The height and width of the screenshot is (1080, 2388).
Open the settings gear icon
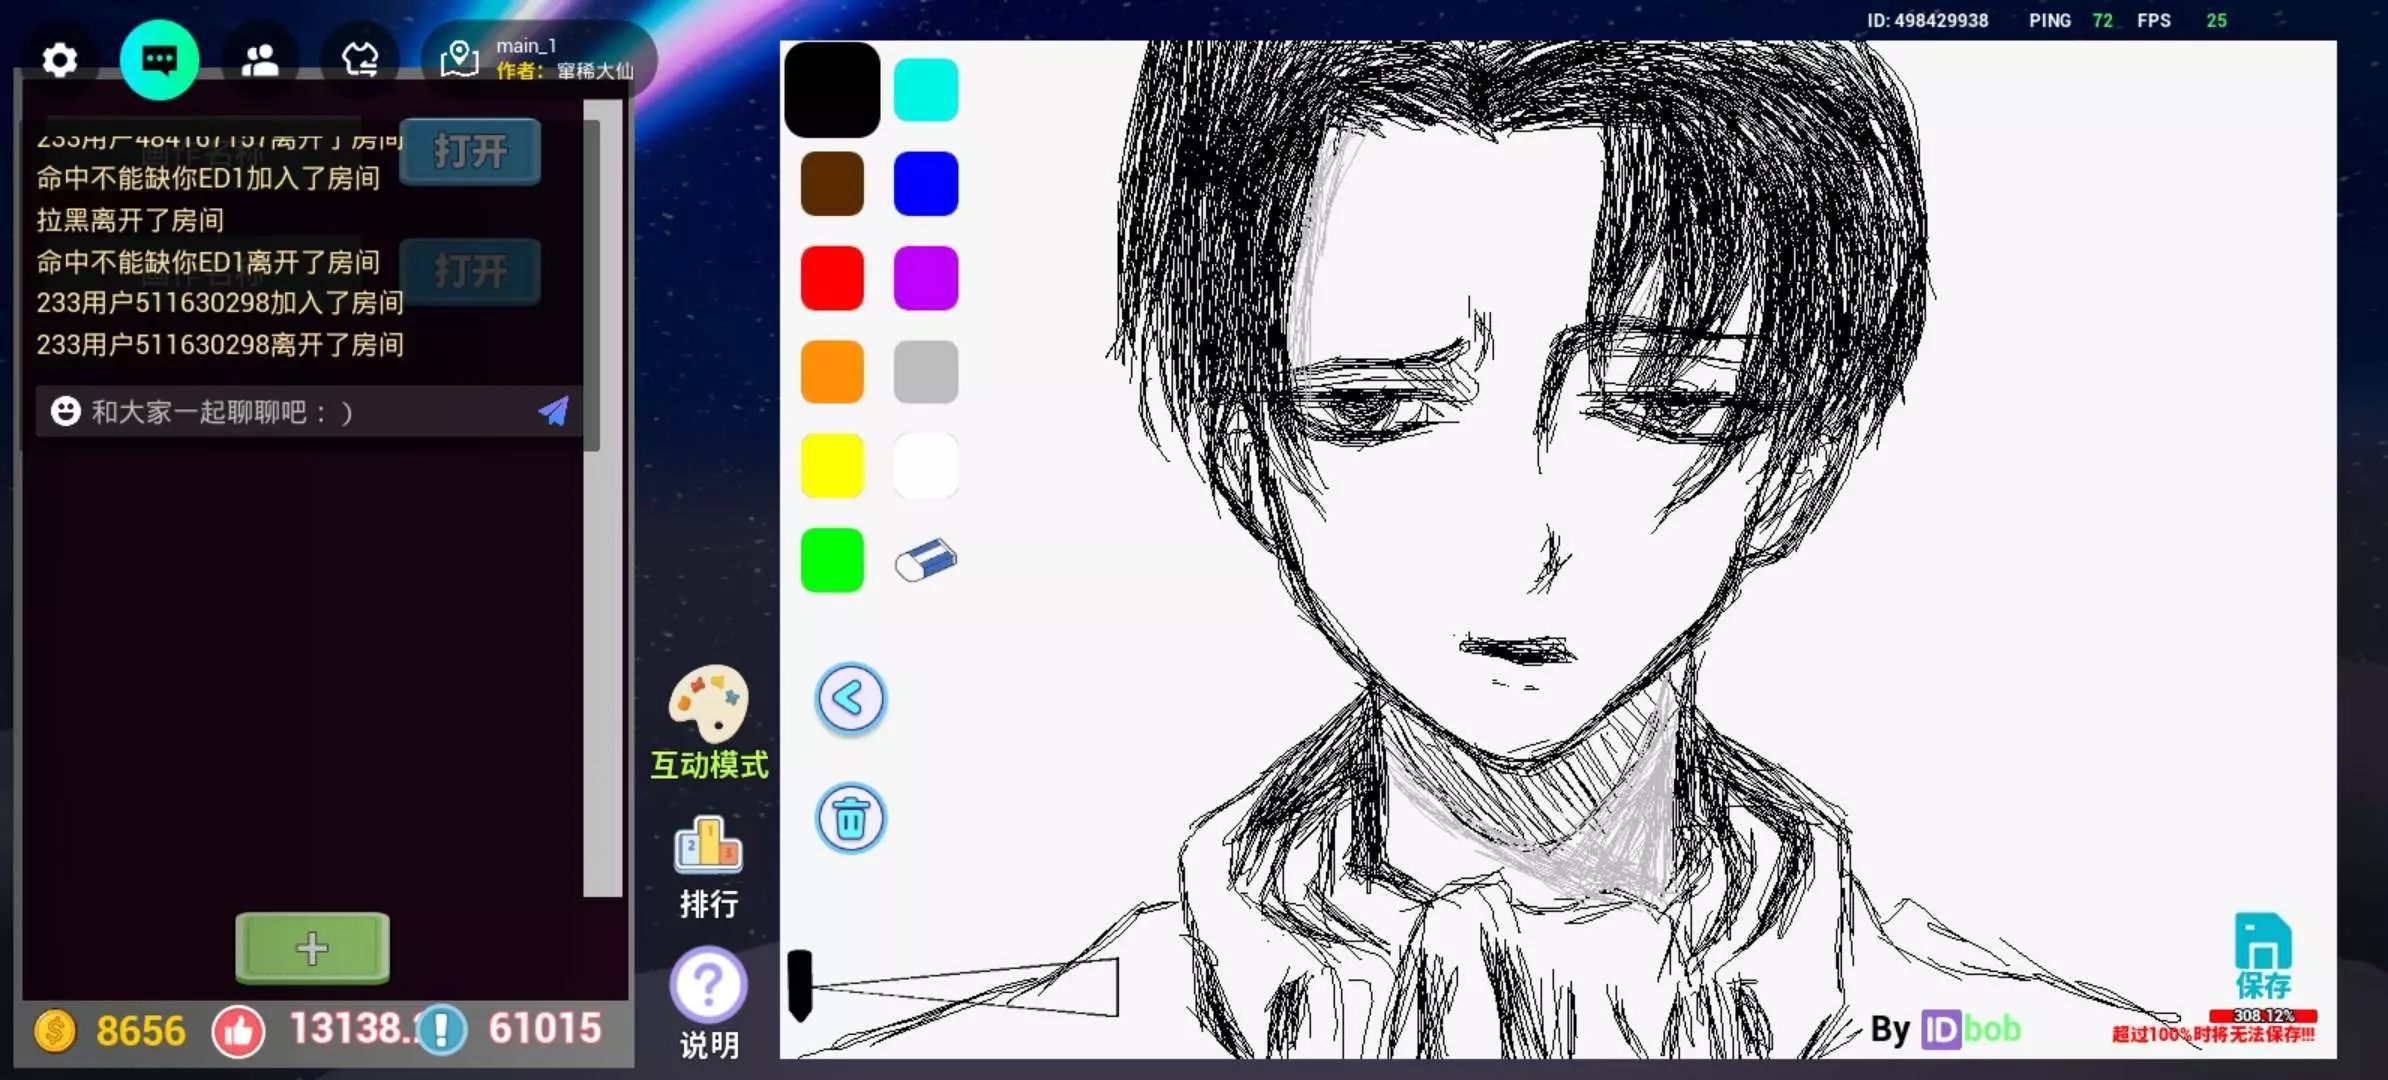tap(59, 60)
